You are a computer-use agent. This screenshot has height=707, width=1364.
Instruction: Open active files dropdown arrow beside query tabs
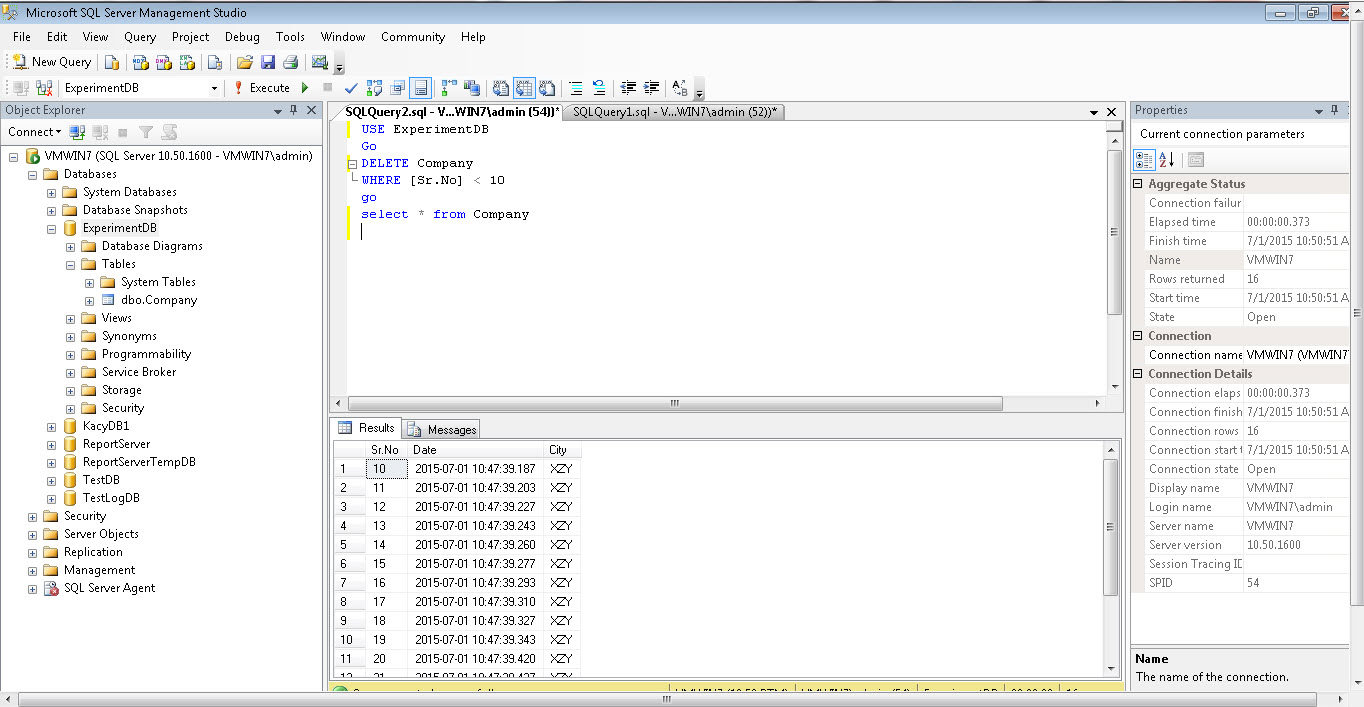(x=1094, y=112)
